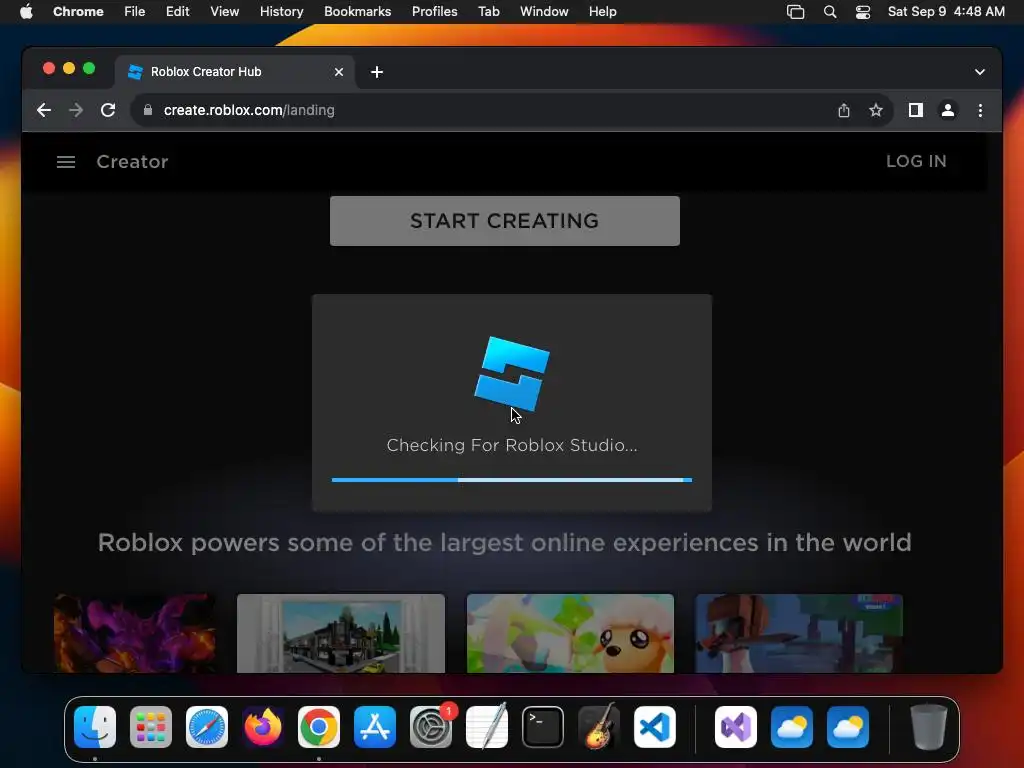Screen dimensions: 1024x768
Task: Click the checking progress bar
Action: [x=512, y=480]
